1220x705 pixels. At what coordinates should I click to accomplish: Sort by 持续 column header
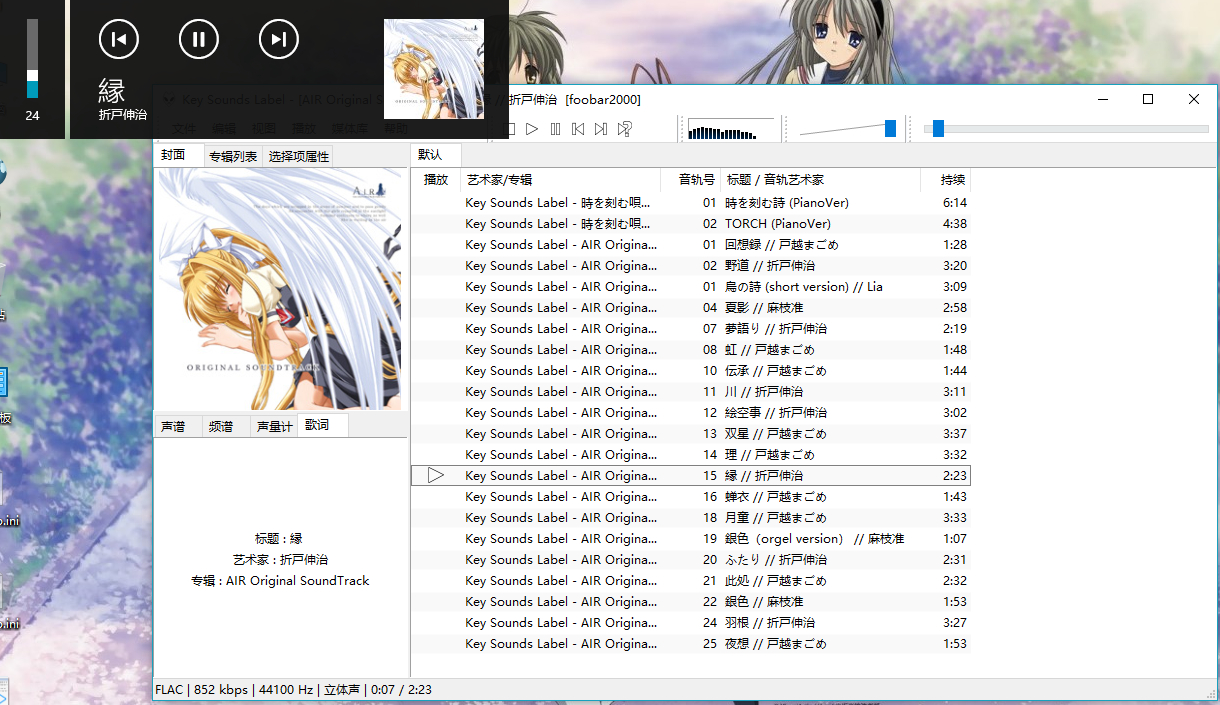tap(946, 180)
